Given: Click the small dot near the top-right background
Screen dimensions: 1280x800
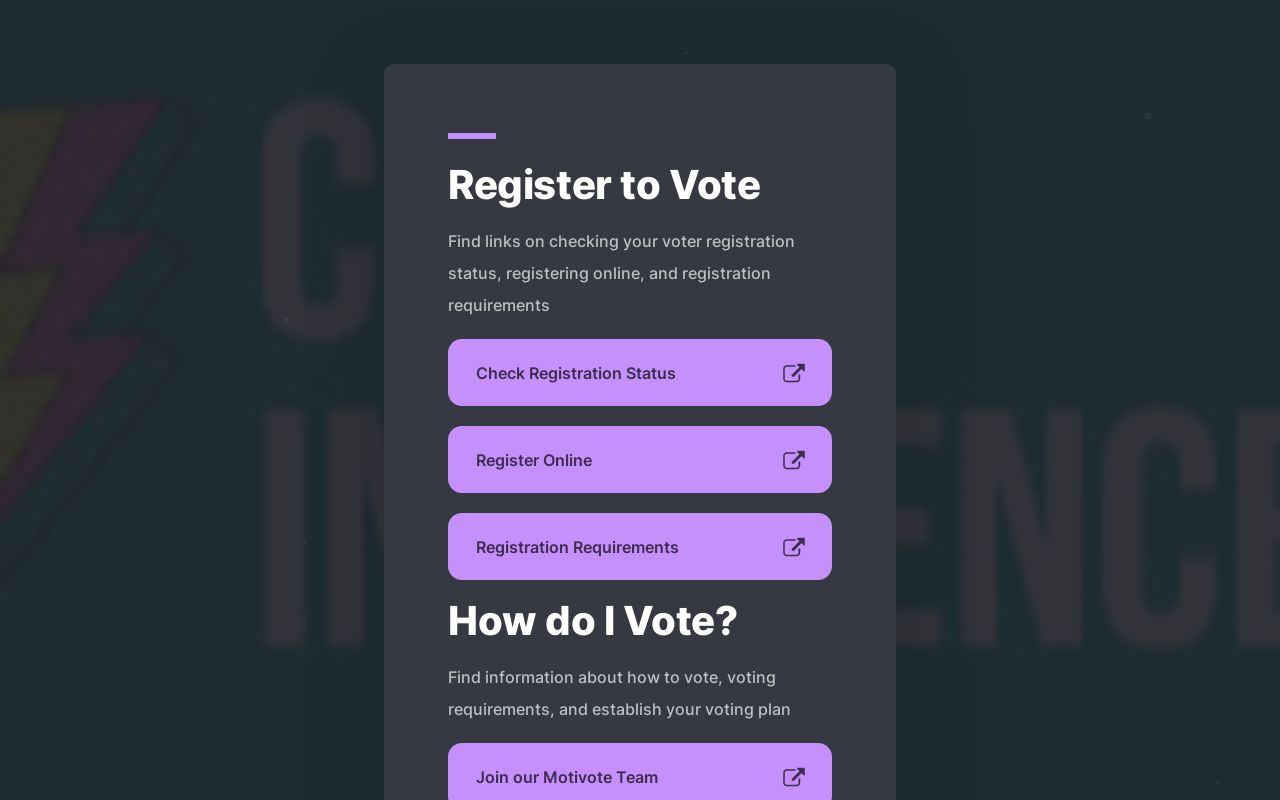Looking at the screenshot, I should pyautogui.click(x=1148, y=116).
